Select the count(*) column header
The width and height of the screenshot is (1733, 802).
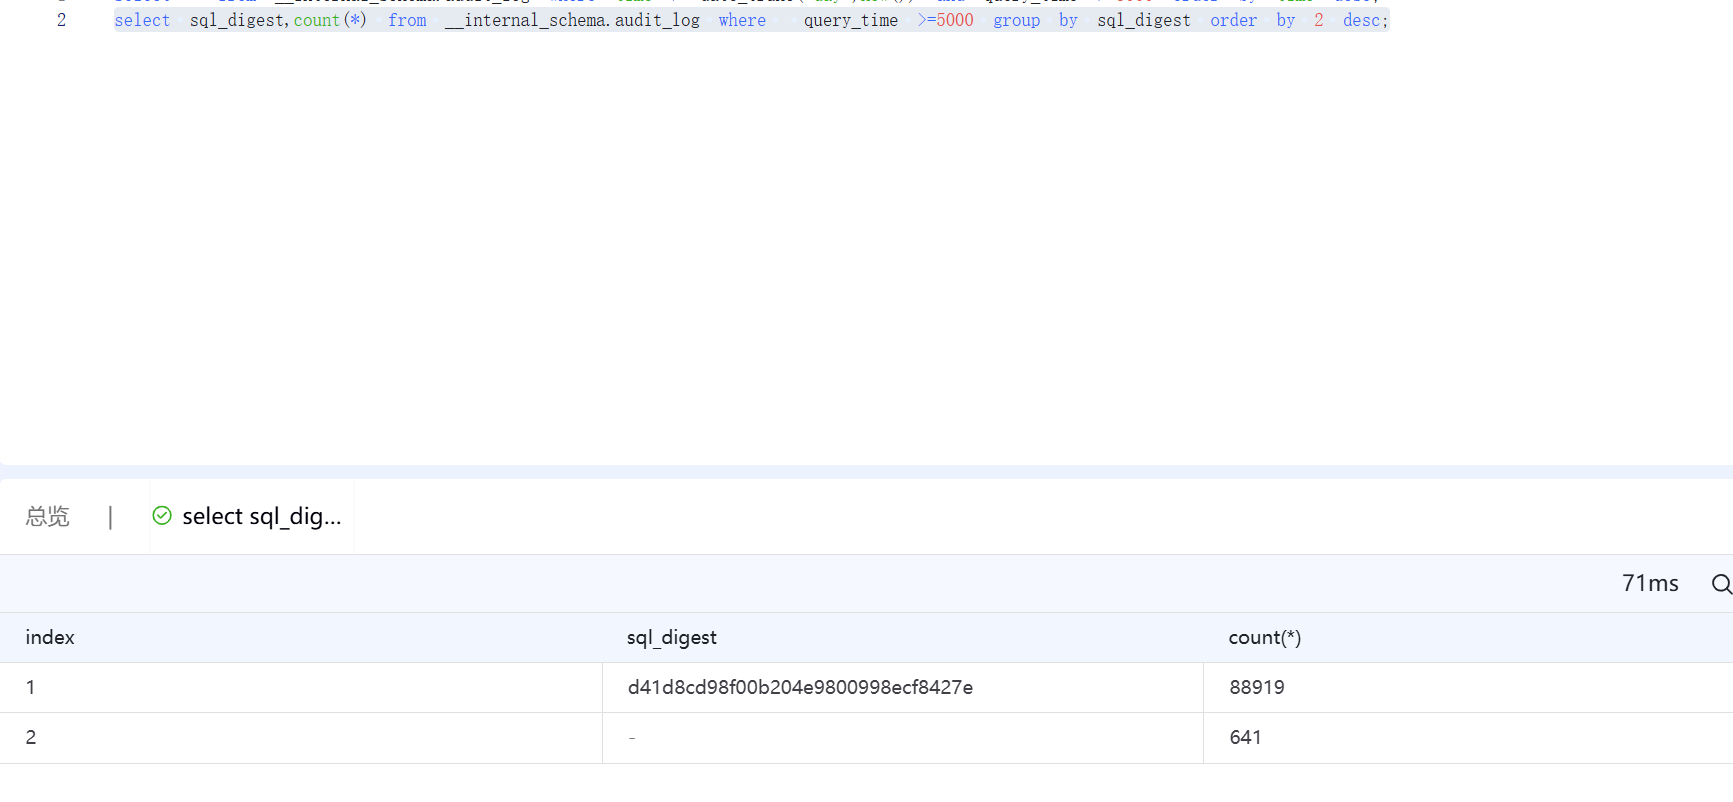pyautogui.click(x=1265, y=637)
